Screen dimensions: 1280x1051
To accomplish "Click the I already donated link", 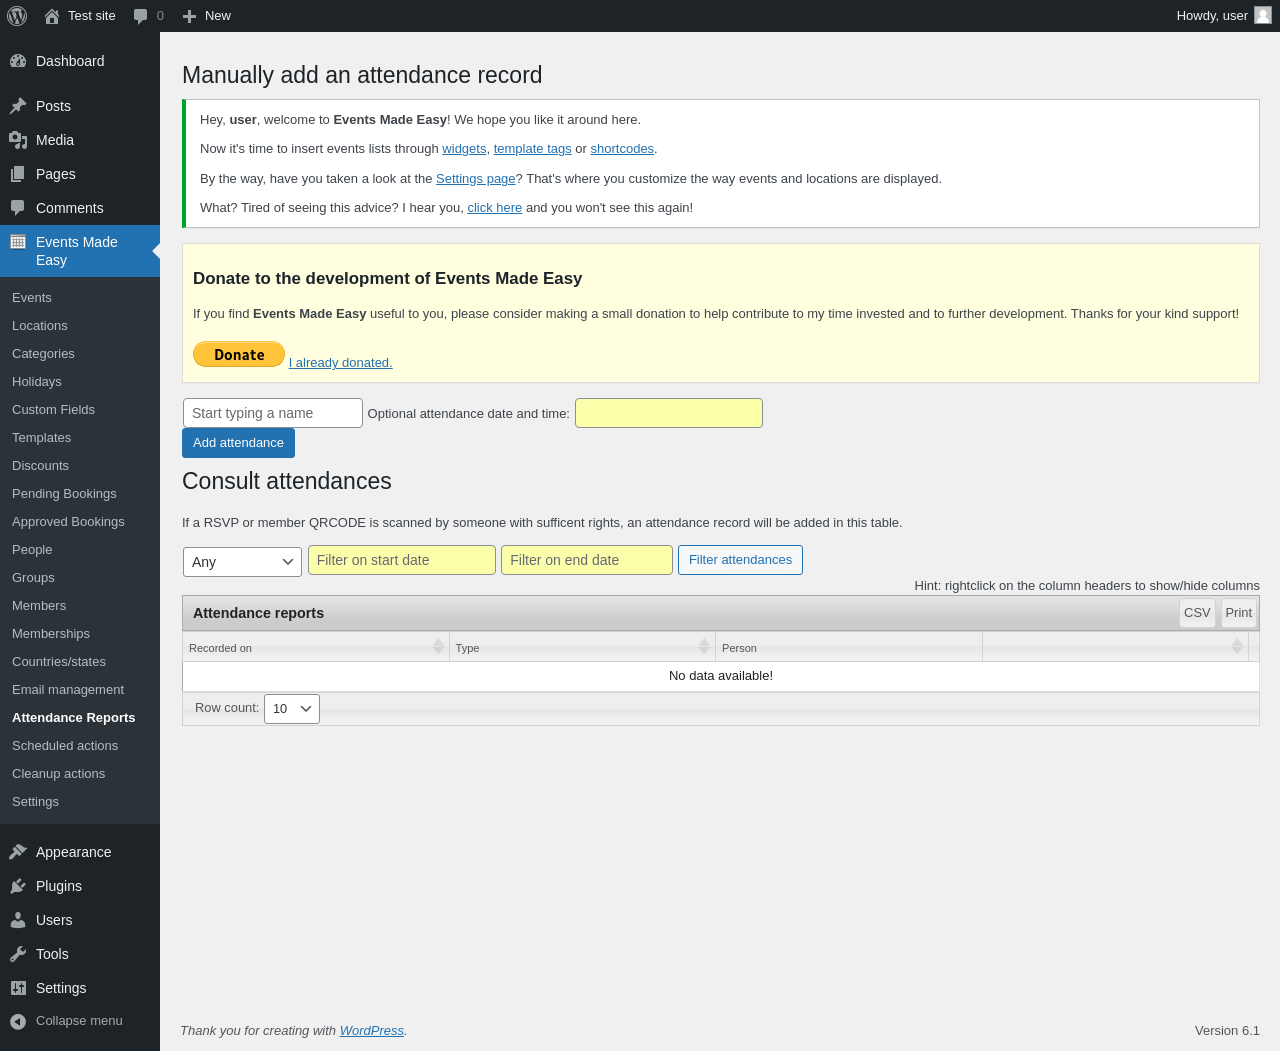I will (x=341, y=363).
